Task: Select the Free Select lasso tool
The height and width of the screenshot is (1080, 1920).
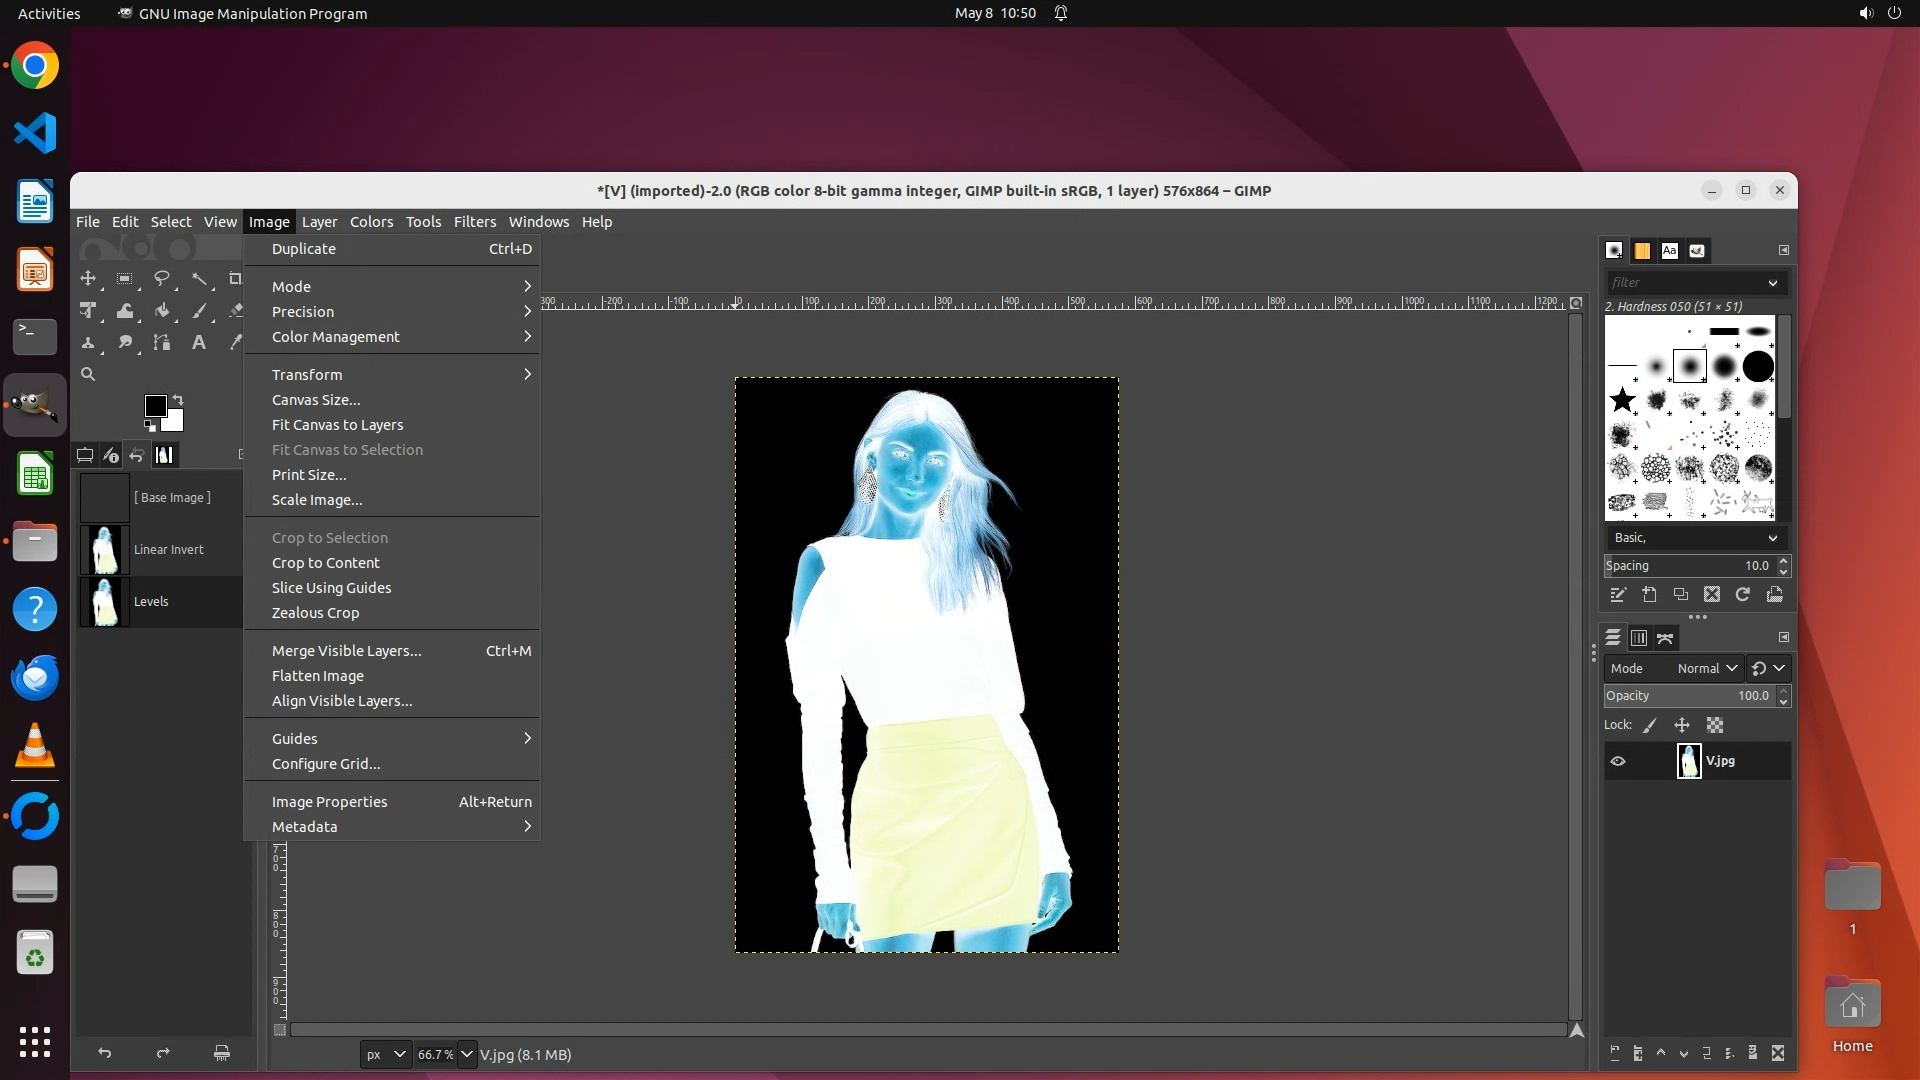Action: pyautogui.click(x=162, y=279)
